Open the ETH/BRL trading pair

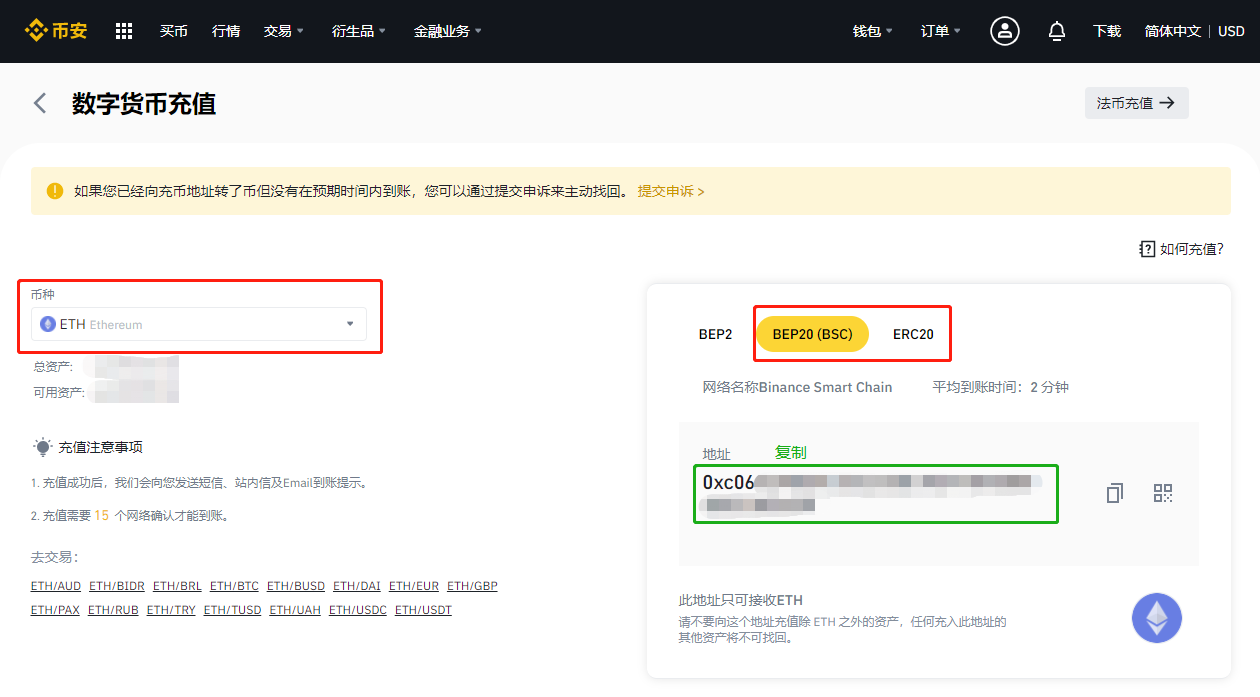pyautogui.click(x=178, y=586)
